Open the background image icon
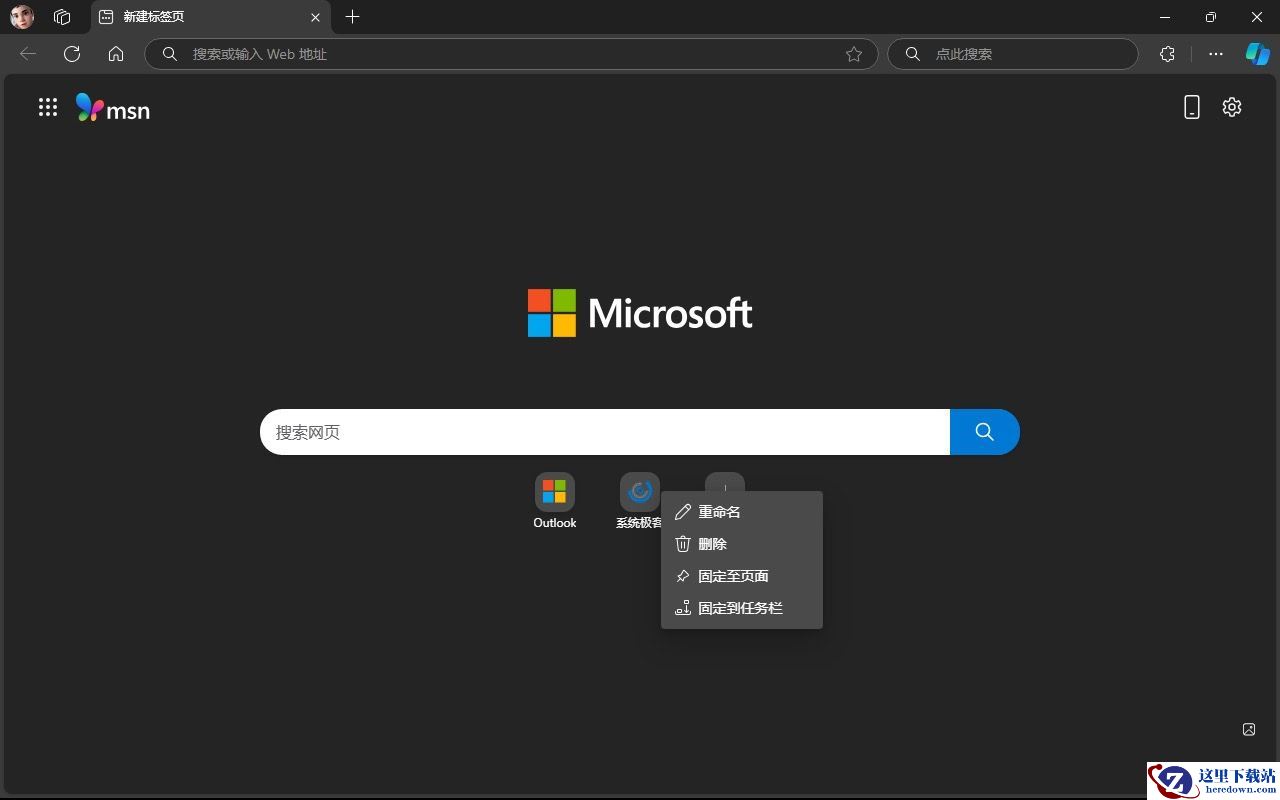 pyautogui.click(x=1249, y=729)
